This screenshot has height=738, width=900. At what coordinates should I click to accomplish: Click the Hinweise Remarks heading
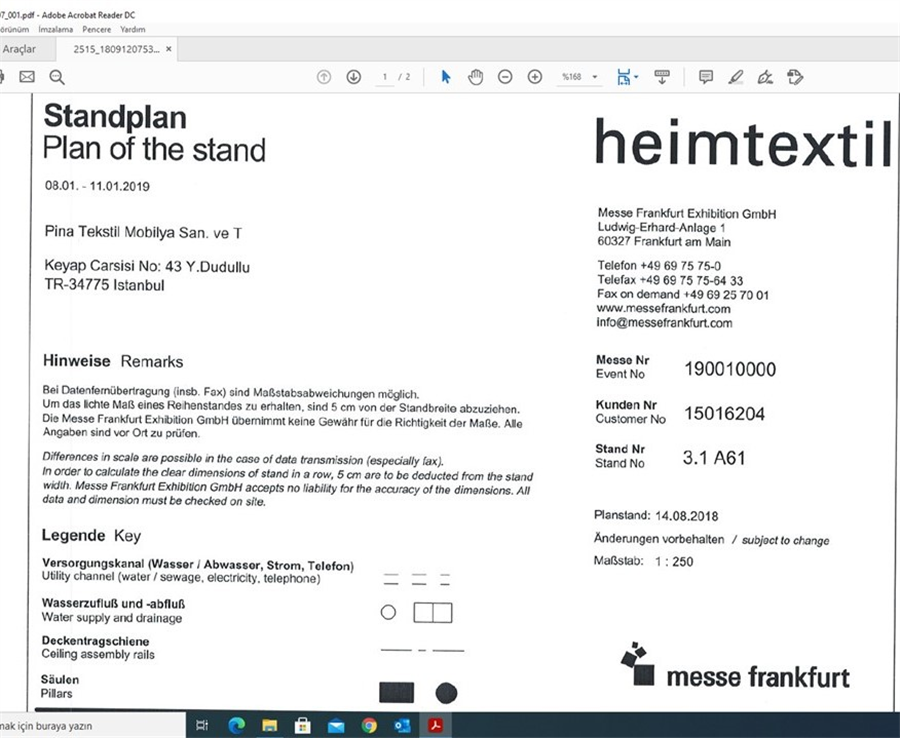point(113,361)
